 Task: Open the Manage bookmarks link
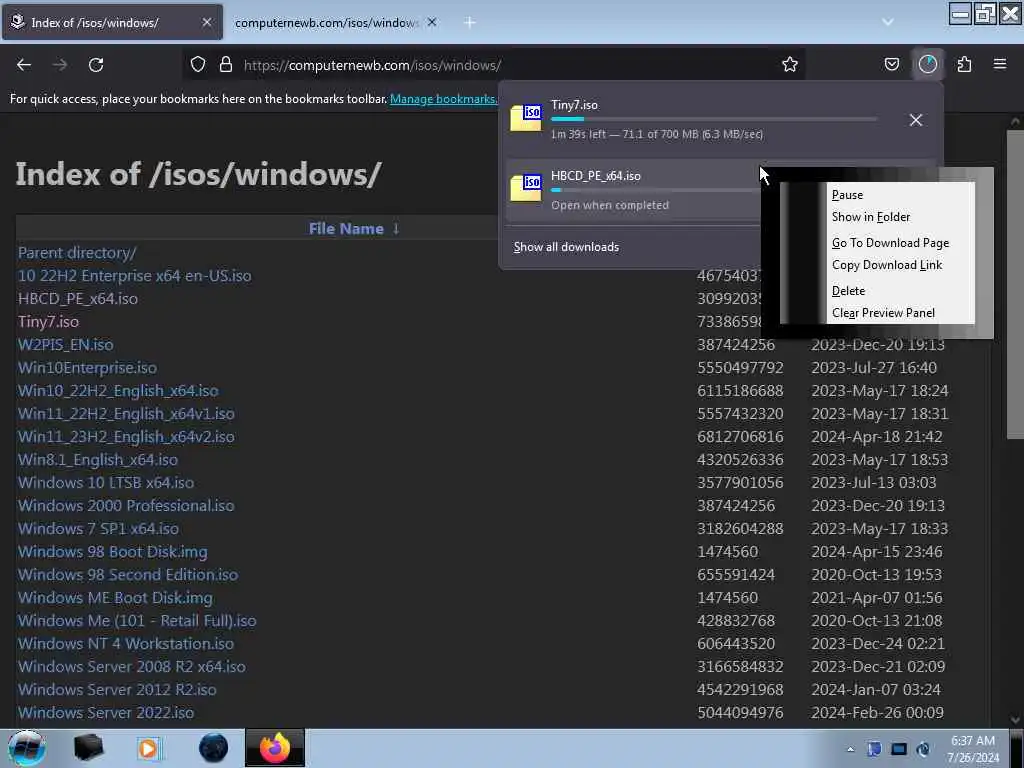coord(443,99)
